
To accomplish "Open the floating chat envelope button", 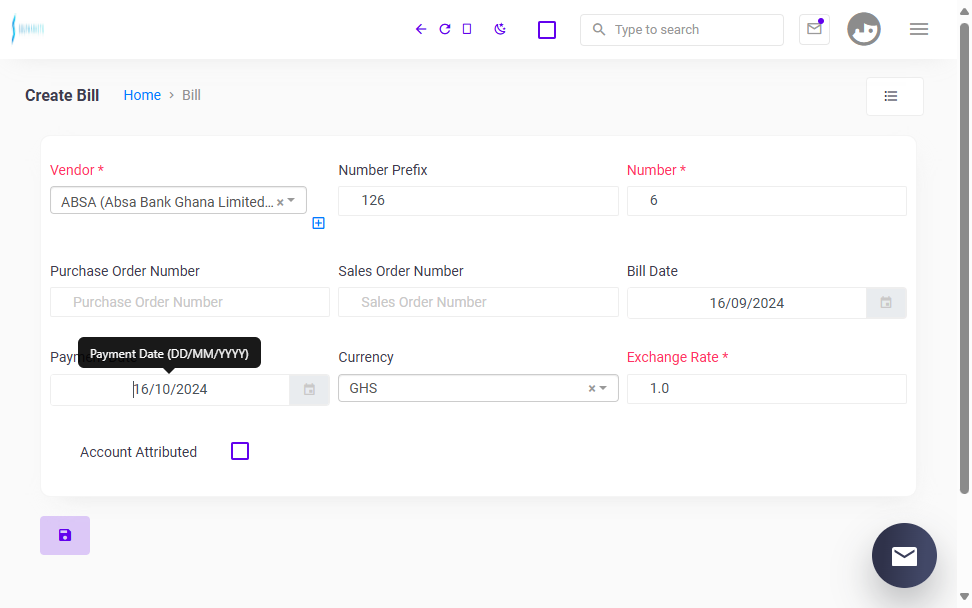I will [904, 555].
